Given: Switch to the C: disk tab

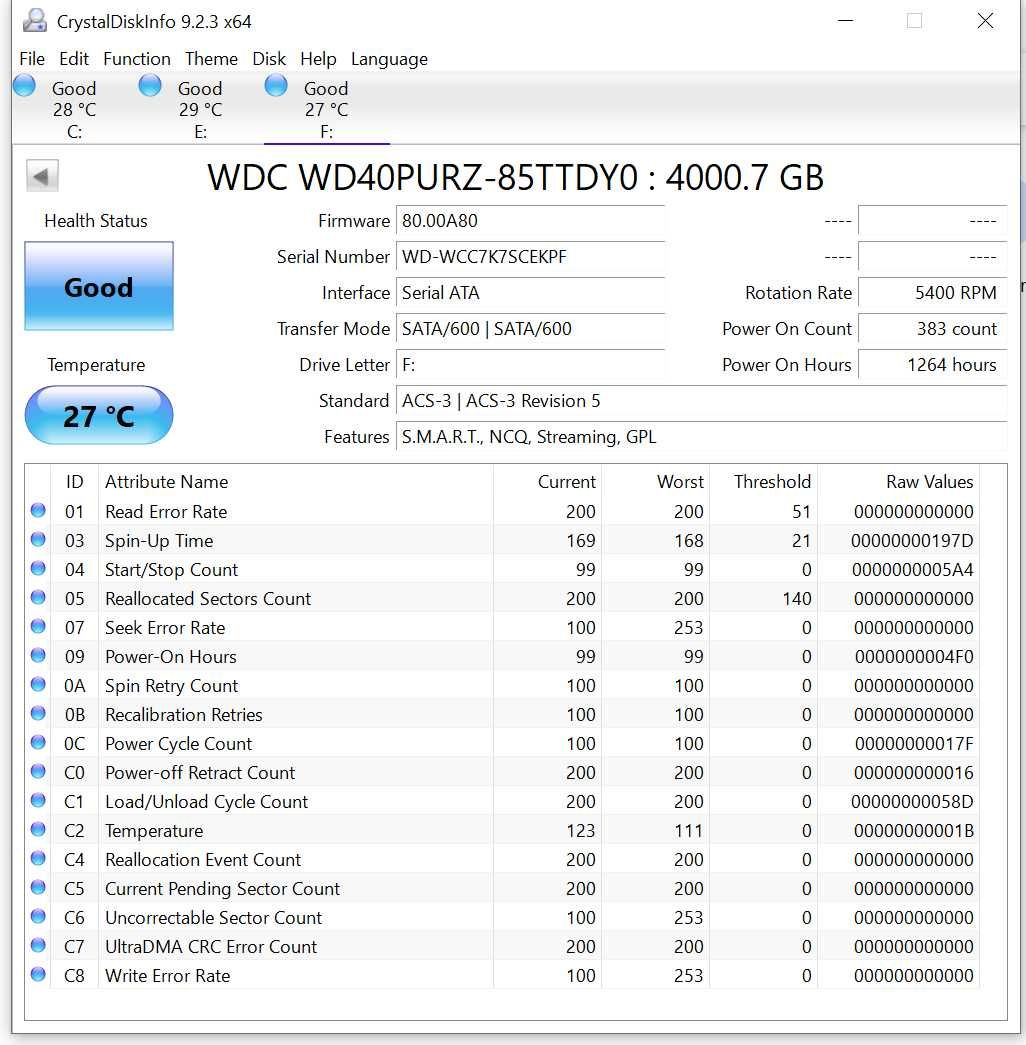Looking at the screenshot, I should coord(75,109).
